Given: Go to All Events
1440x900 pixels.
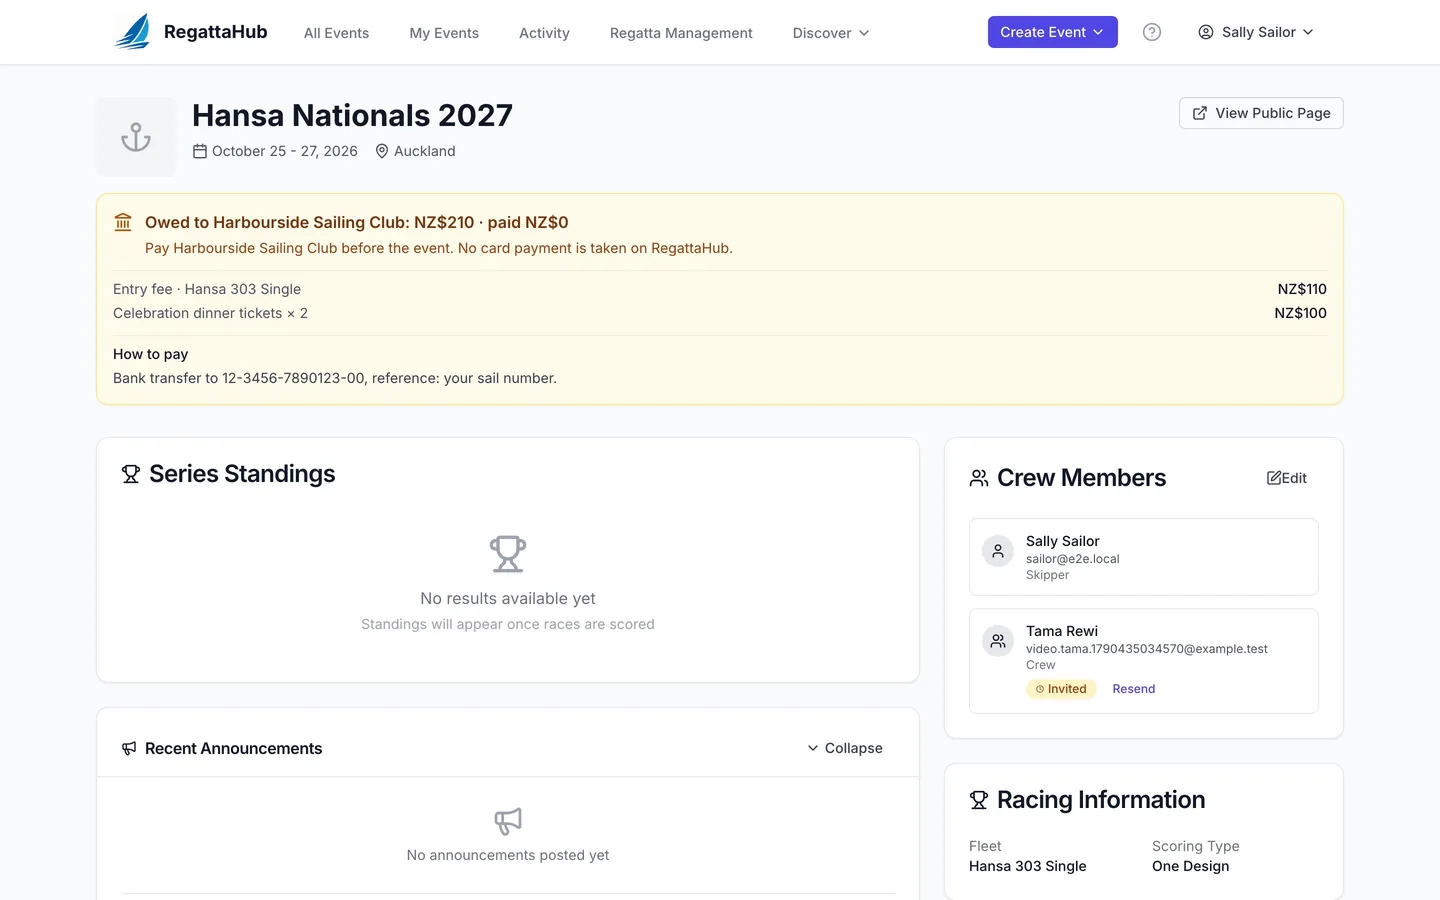Looking at the screenshot, I should (x=337, y=33).
